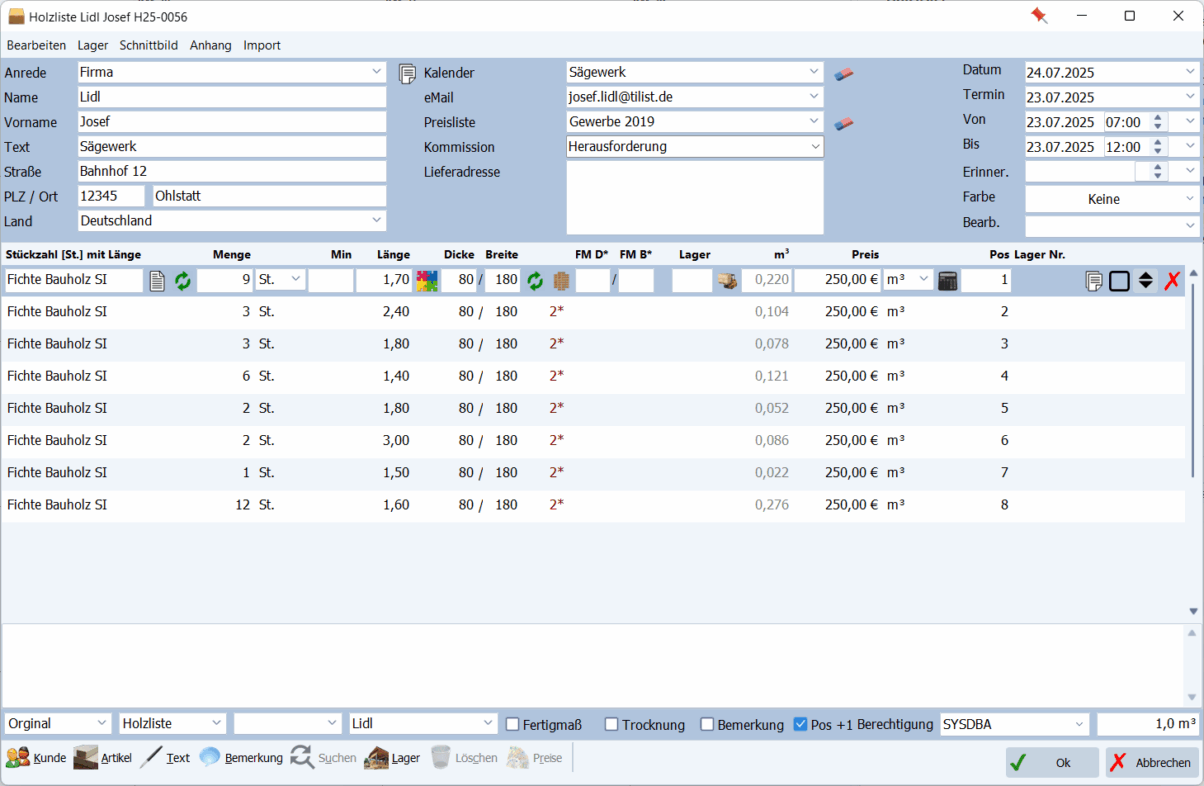Click the black square icon in the edit row
The image size is (1204, 786).
click(x=1119, y=281)
